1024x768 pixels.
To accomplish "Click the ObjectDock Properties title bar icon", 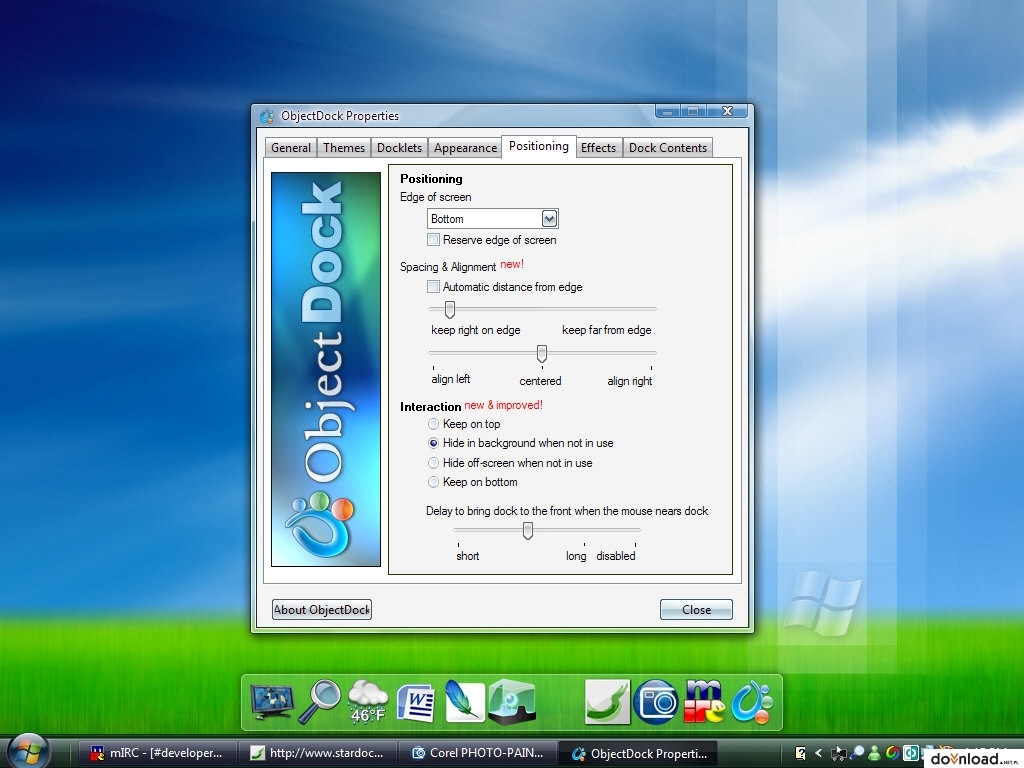I will 266,116.
